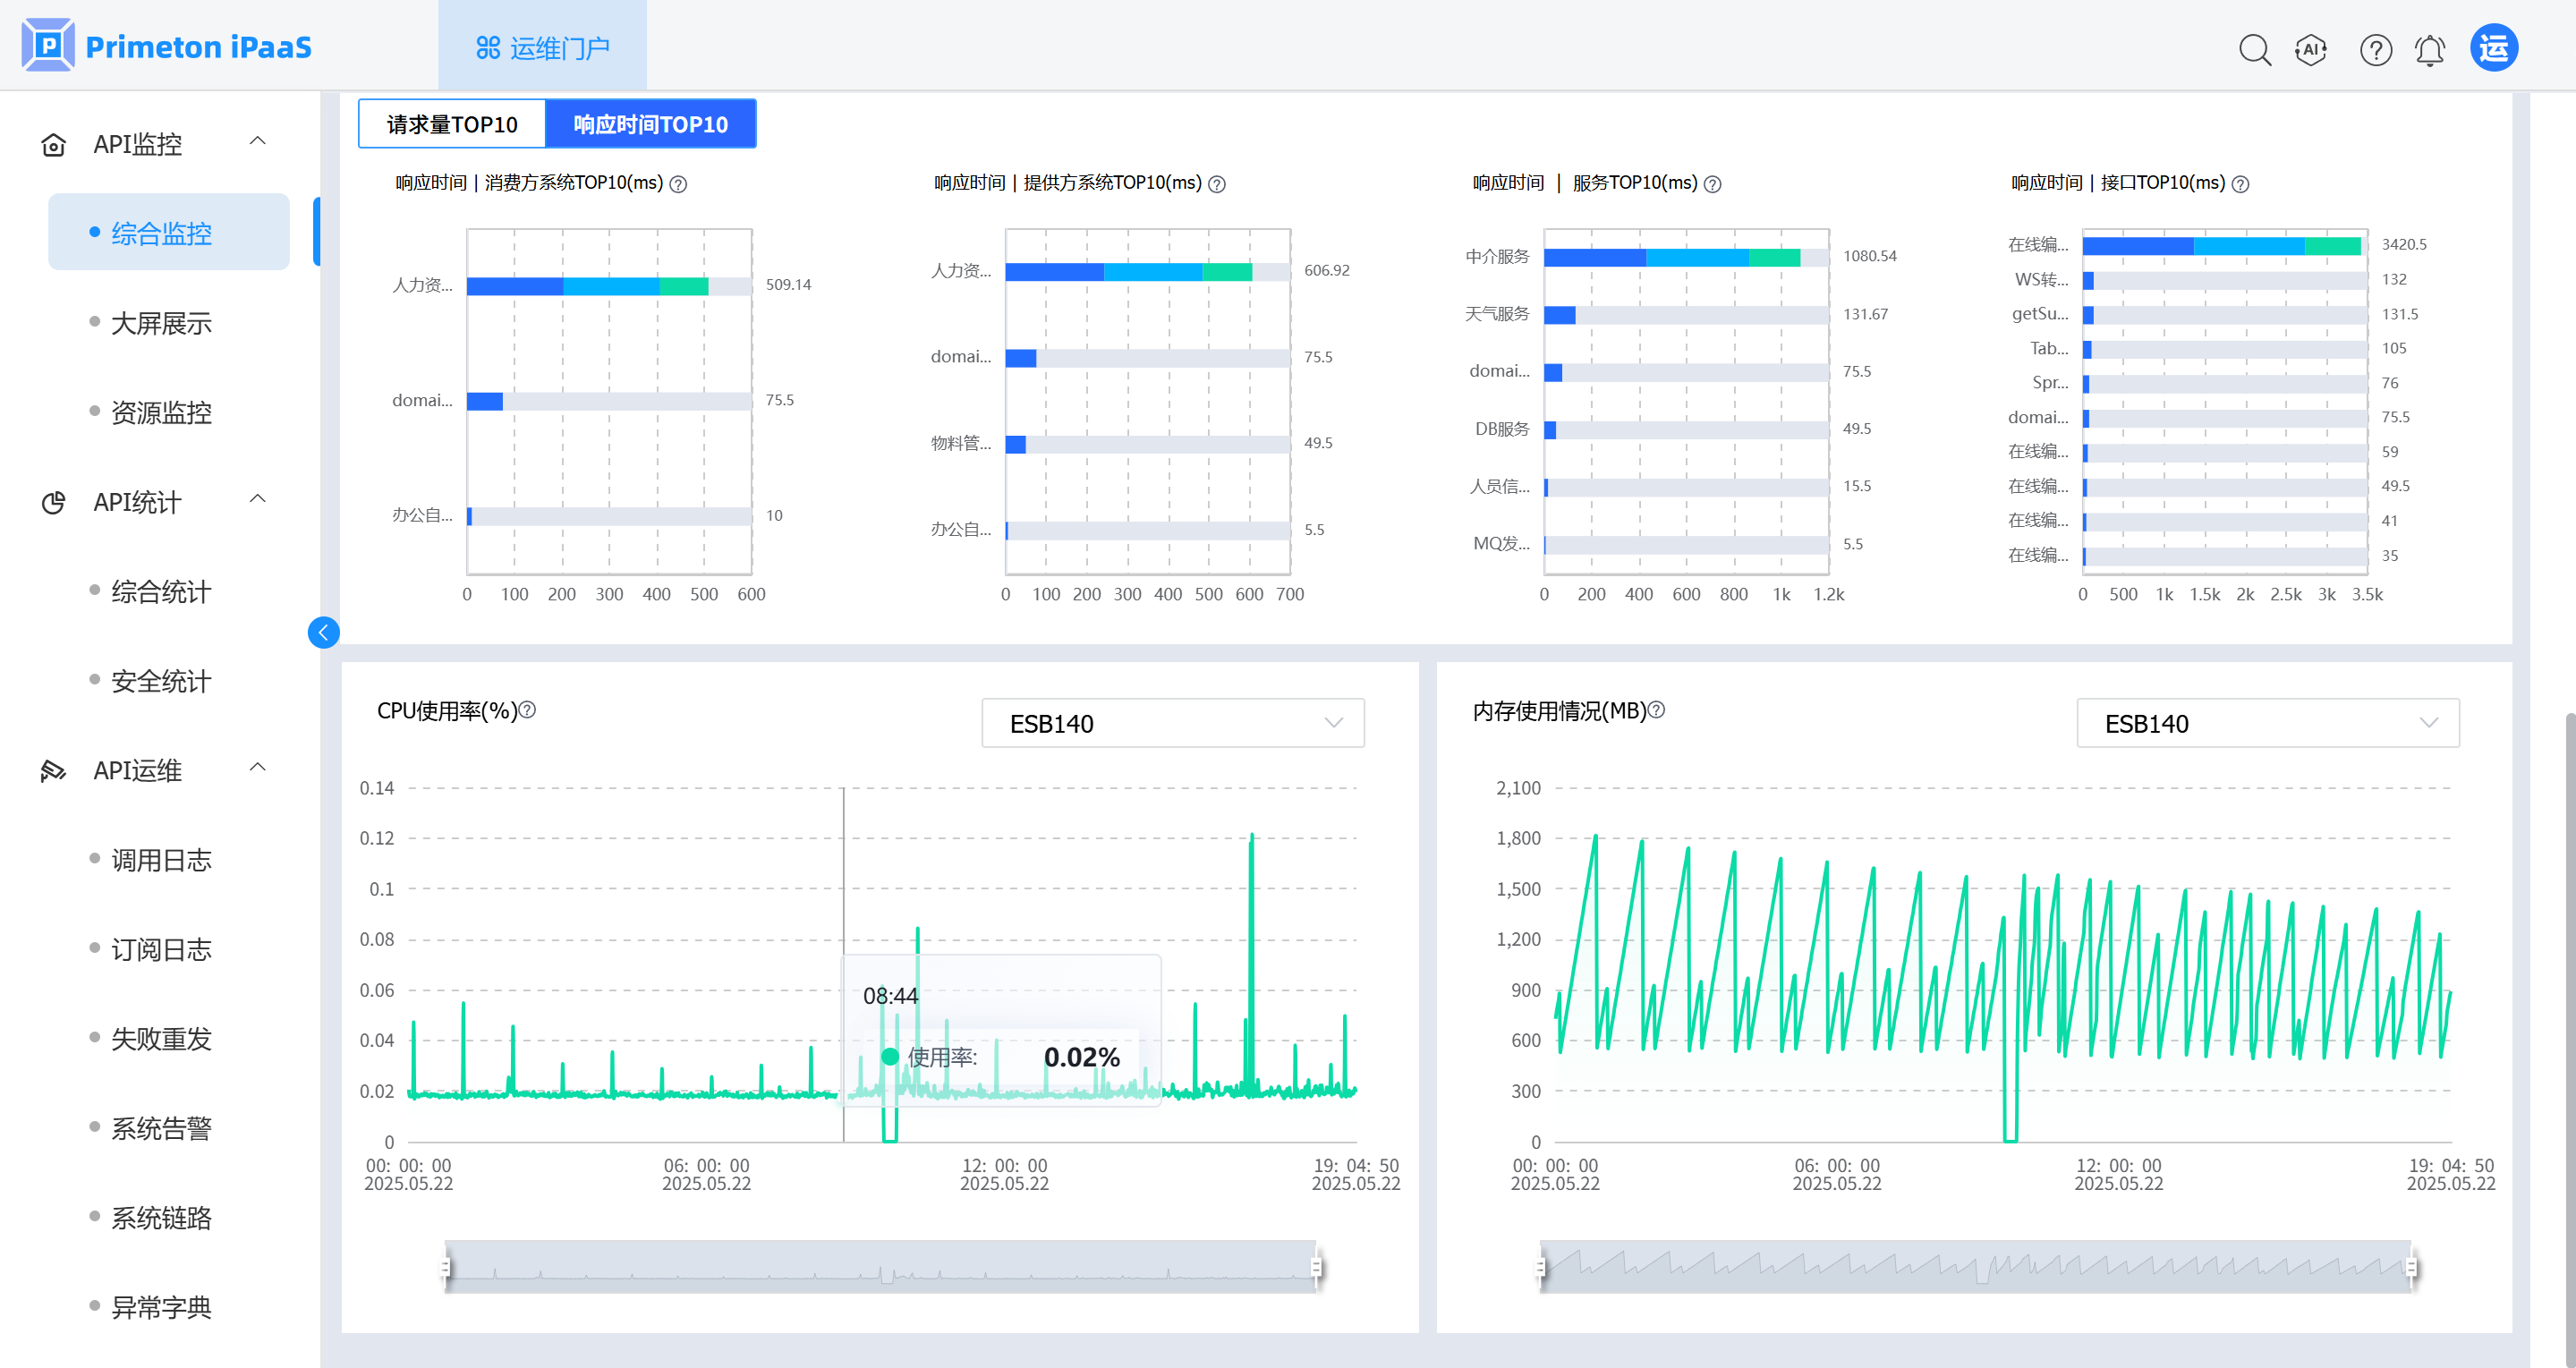Image resolution: width=2576 pixels, height=1368 pixels.
Task: Click the blue user avatar icon
Action: 2493,48
